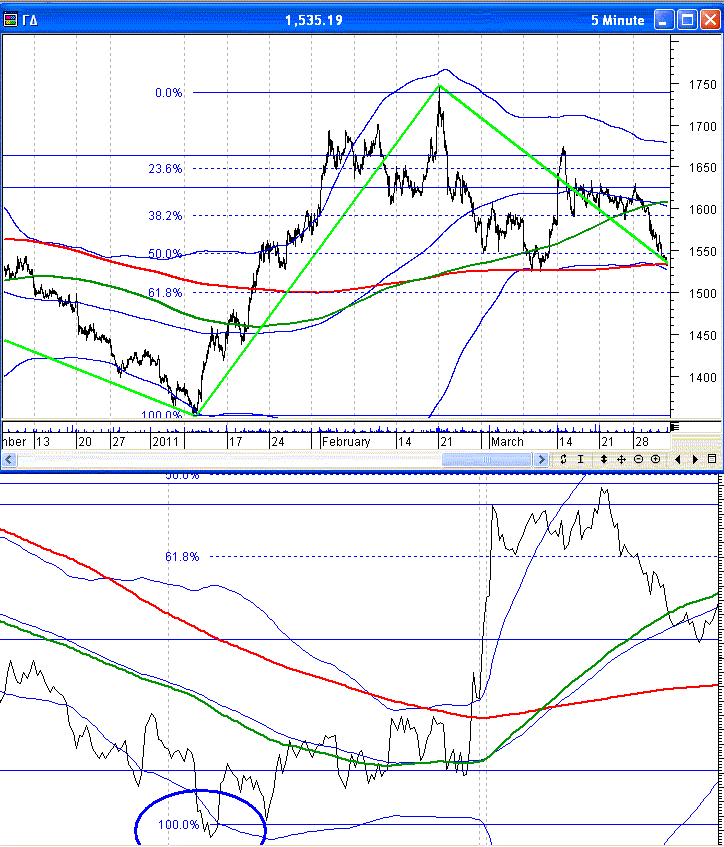
Task: Select the 61.8% Fibonacci label in upper chart
Action: coord(166,293)
